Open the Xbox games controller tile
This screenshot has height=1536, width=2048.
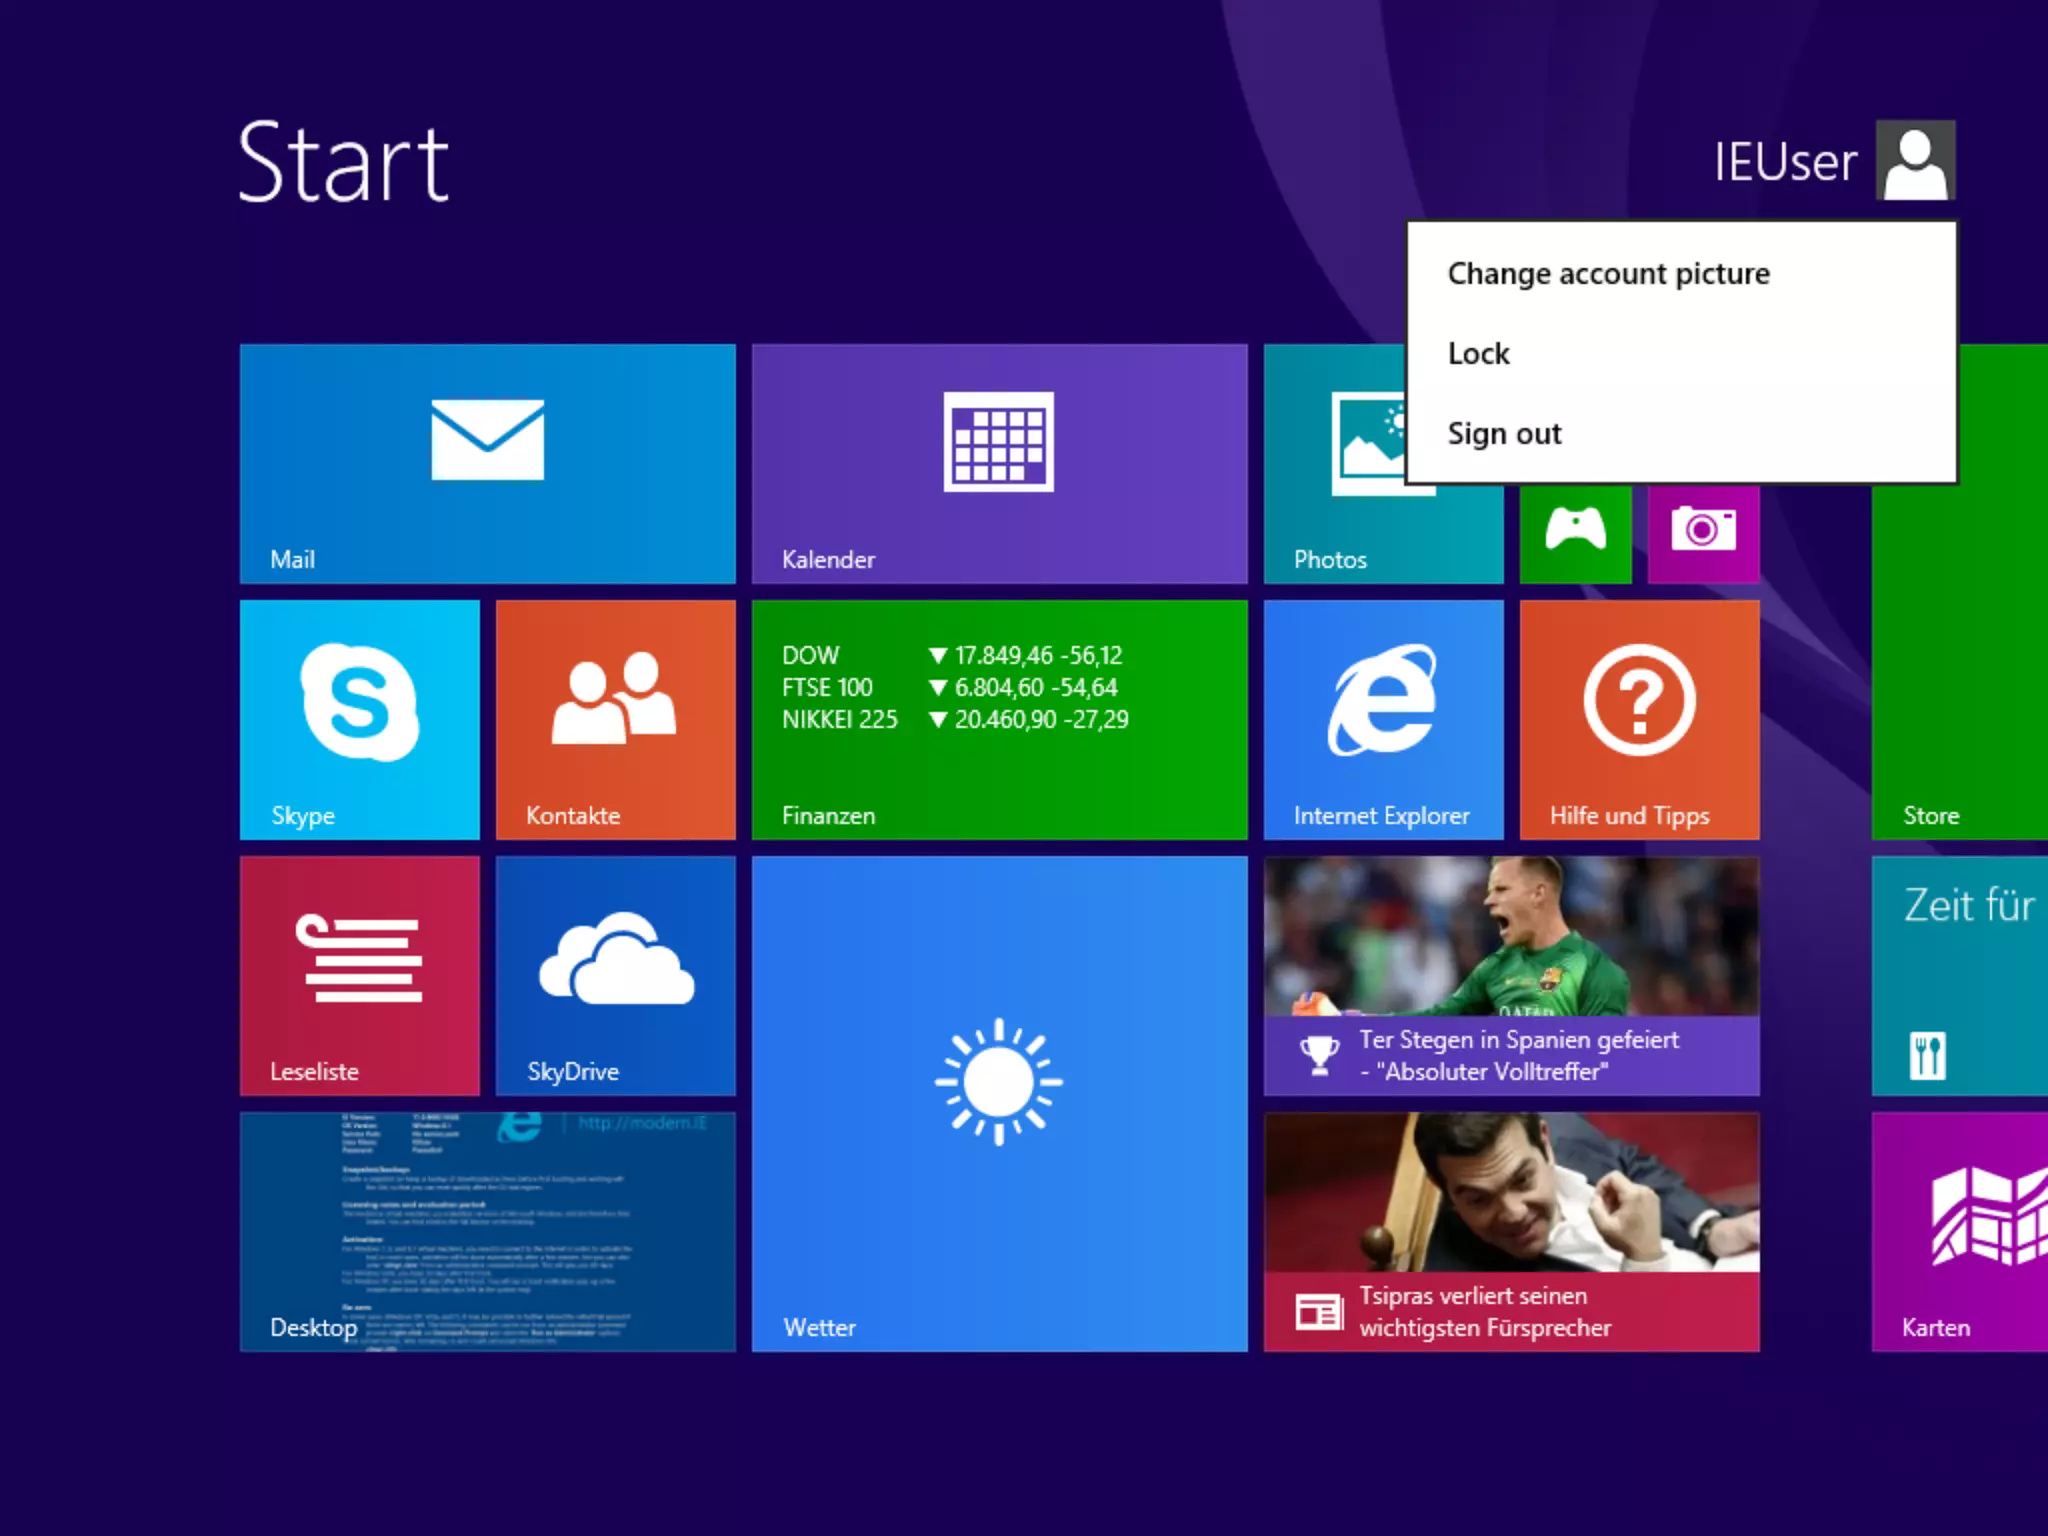[1575, 532]
